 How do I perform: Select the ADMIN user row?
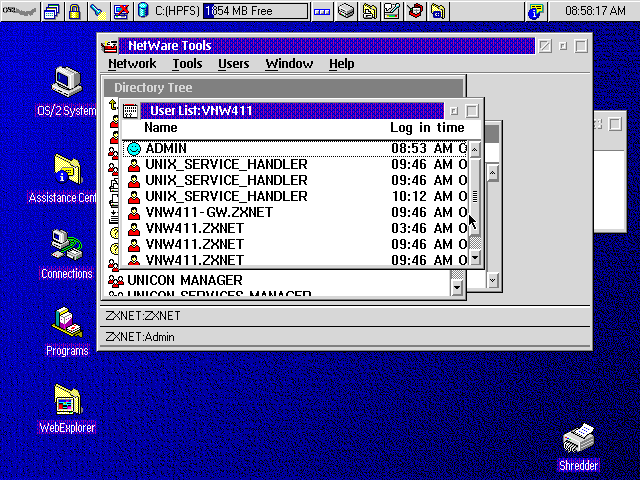point(295,149)
